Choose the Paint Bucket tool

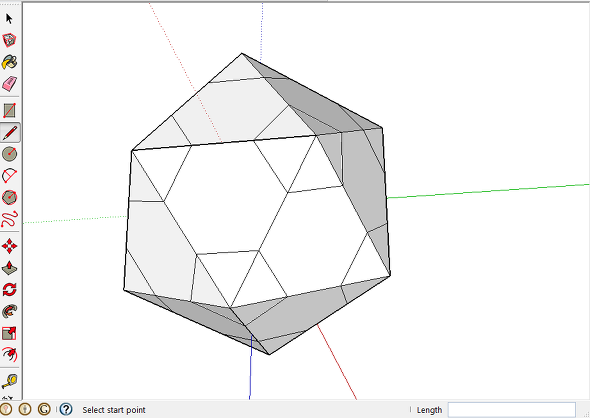[x=9, y=62]
